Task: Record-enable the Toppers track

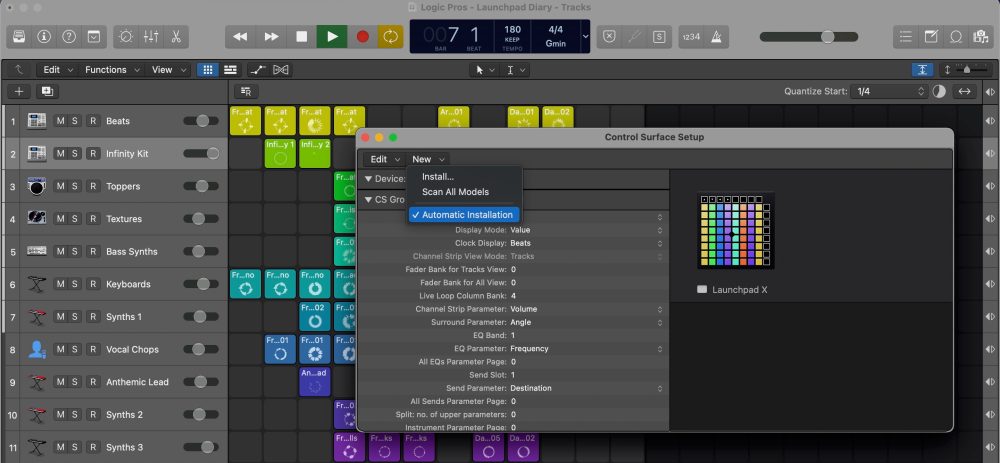Action: (93, 186)
